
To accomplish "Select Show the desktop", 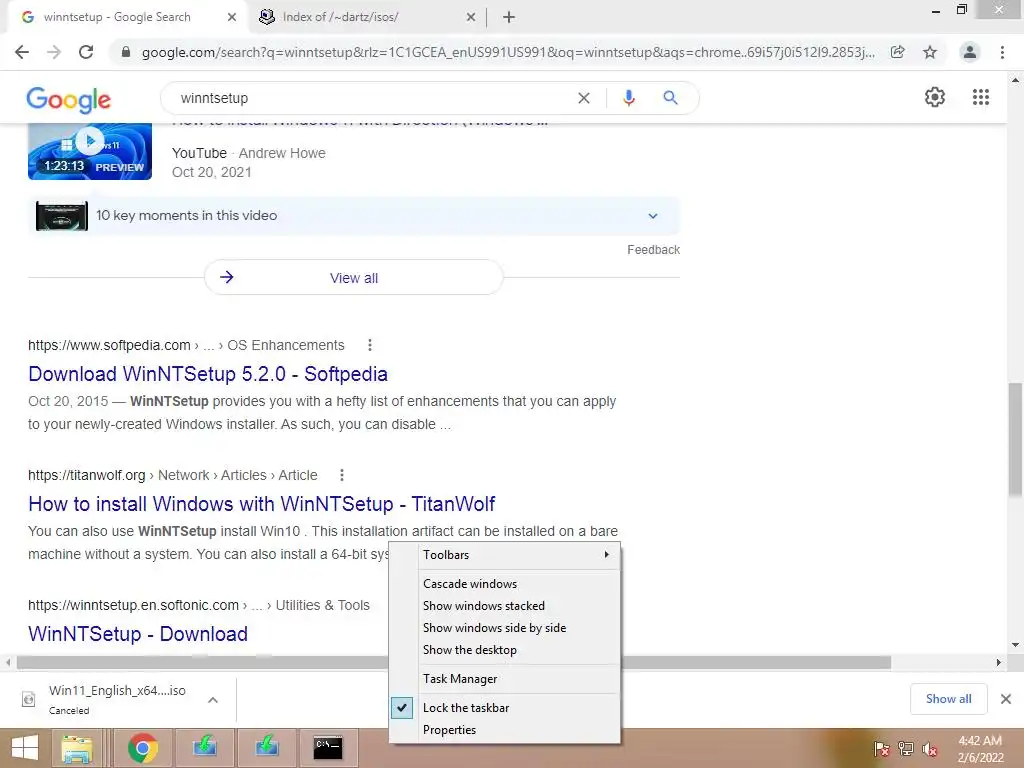I will pyautogui.click(x=505, y=650).
